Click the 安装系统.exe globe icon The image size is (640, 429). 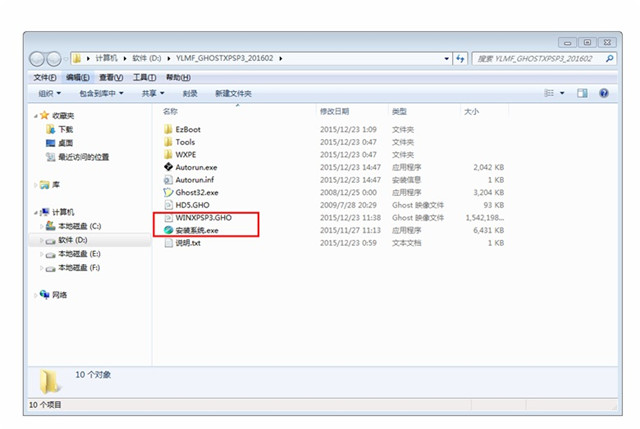tap(167, 230)
